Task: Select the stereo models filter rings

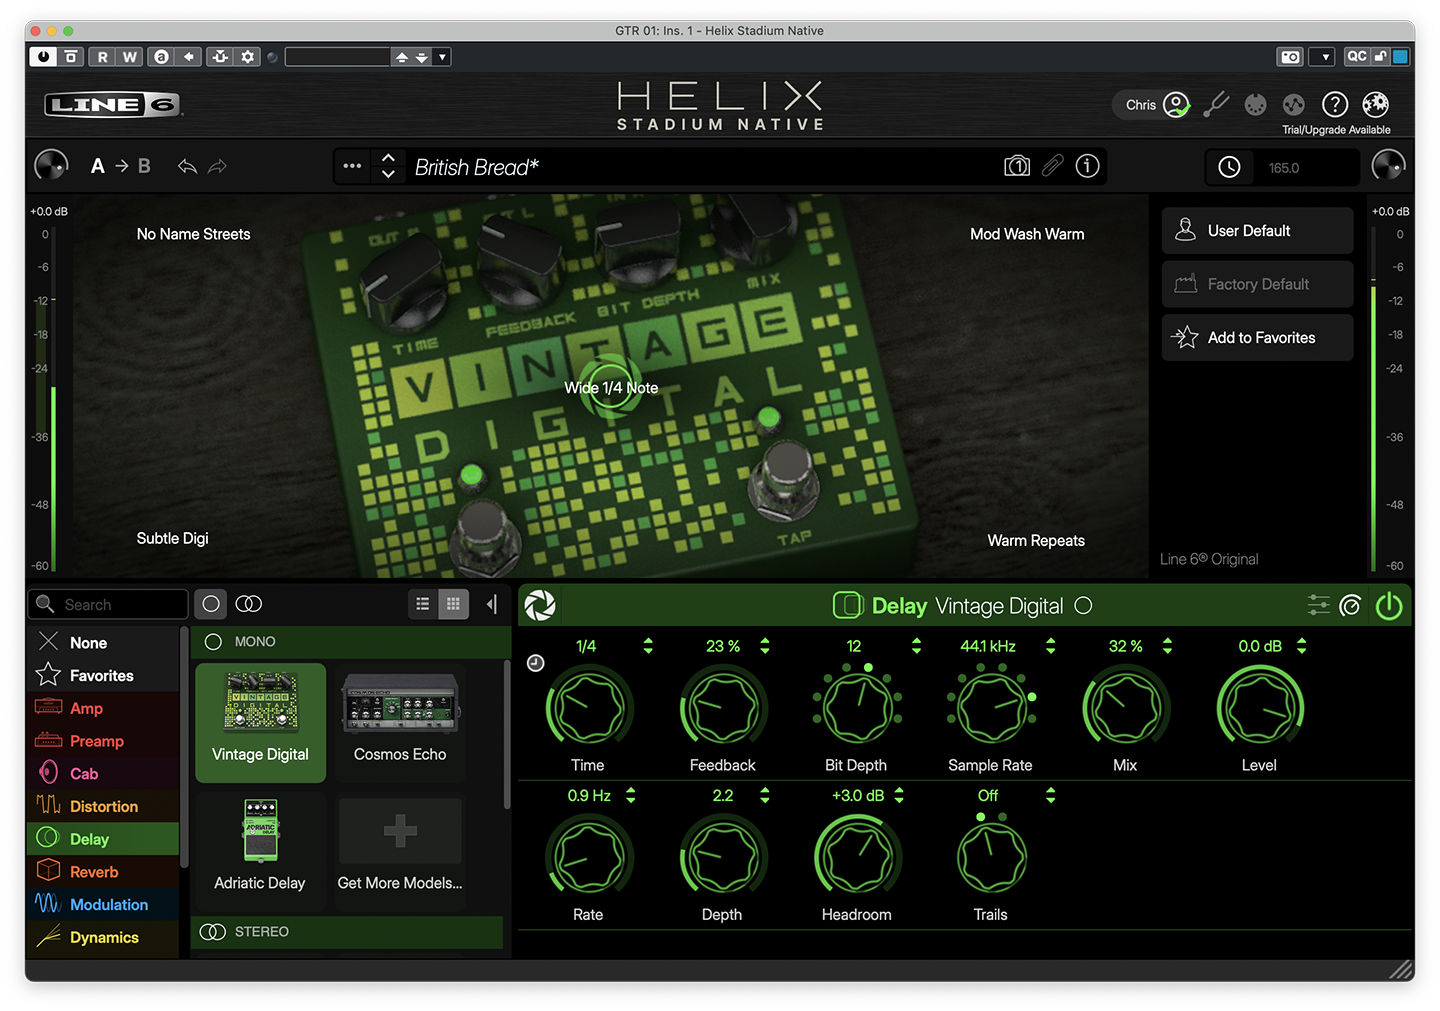Action: pos(249,604)
